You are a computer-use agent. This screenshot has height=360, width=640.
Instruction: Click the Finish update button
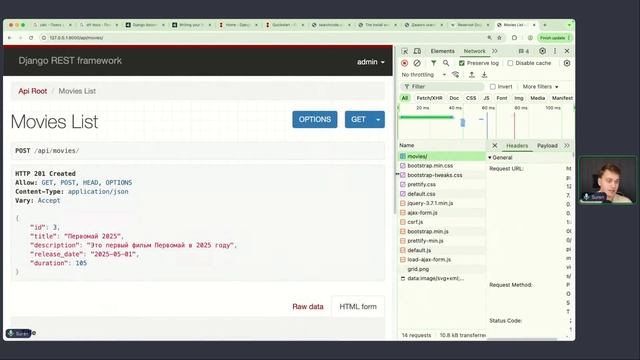coord(555,38)
